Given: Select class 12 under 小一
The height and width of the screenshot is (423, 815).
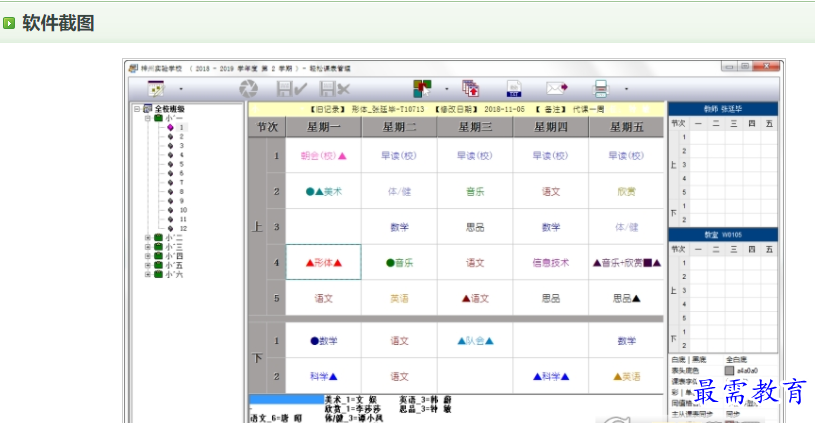Looking at the screenshot, I should pos(183,228).
